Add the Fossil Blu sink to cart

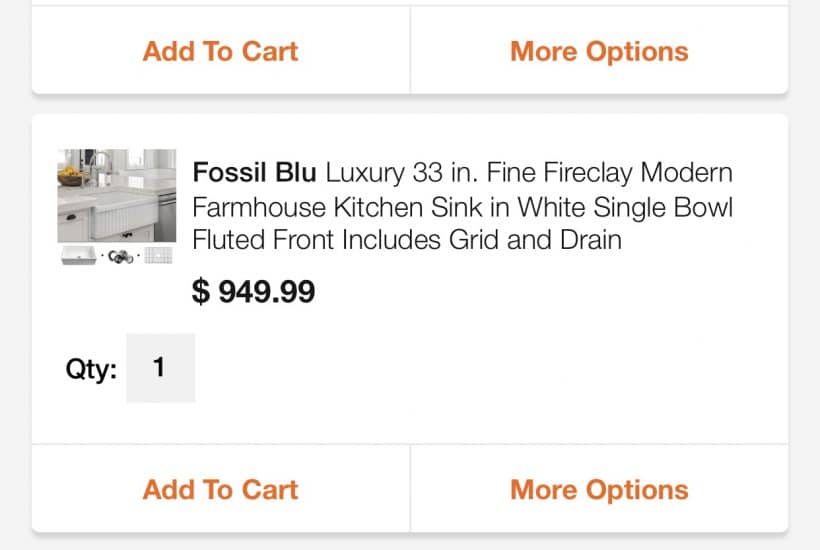point(220,489)
